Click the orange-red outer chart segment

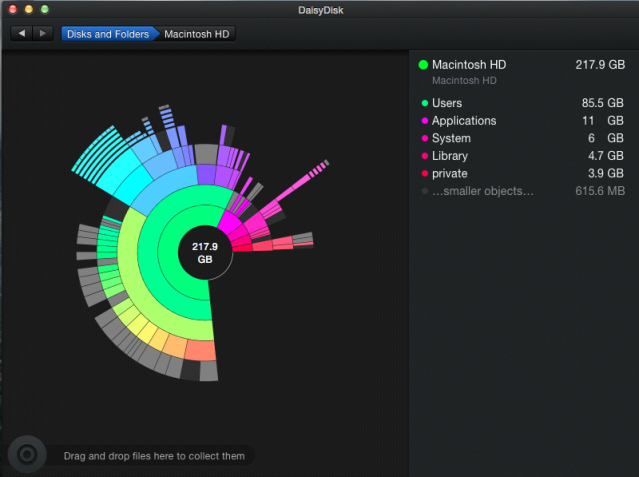[x=201, y=350]
